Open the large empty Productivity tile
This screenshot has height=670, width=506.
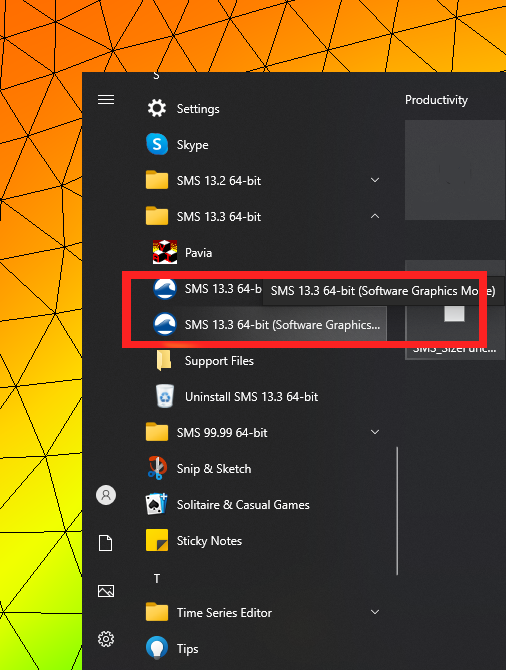tap(455, 170)
